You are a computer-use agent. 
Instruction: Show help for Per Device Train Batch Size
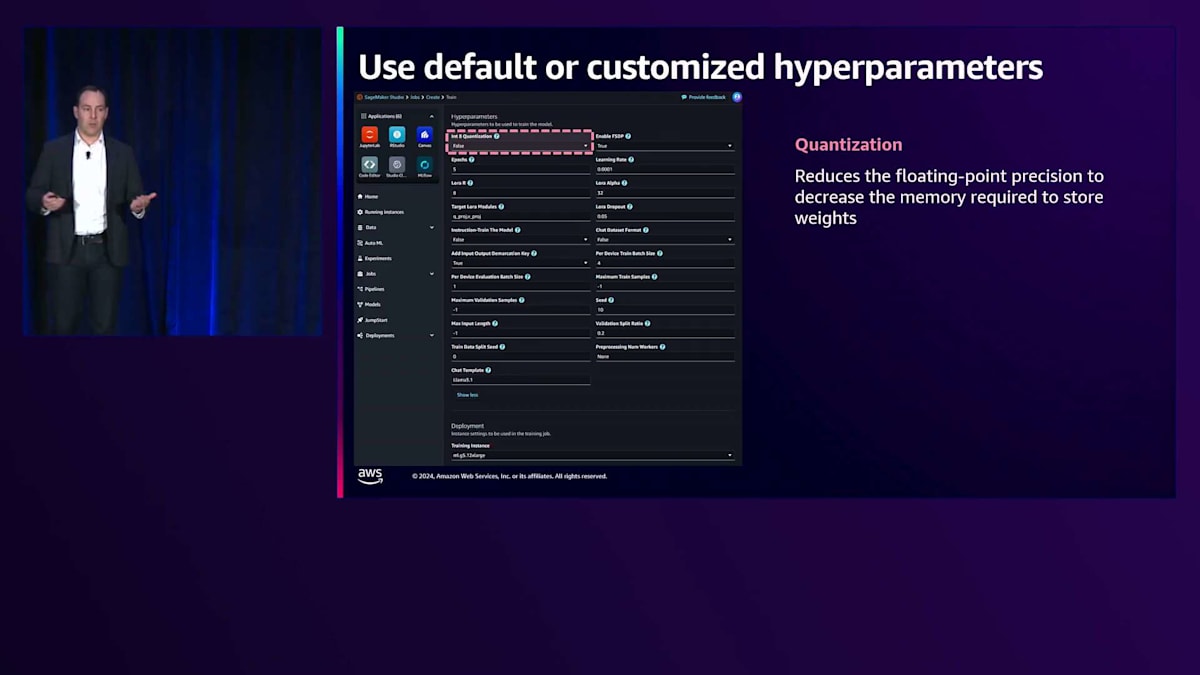point(660,253)
